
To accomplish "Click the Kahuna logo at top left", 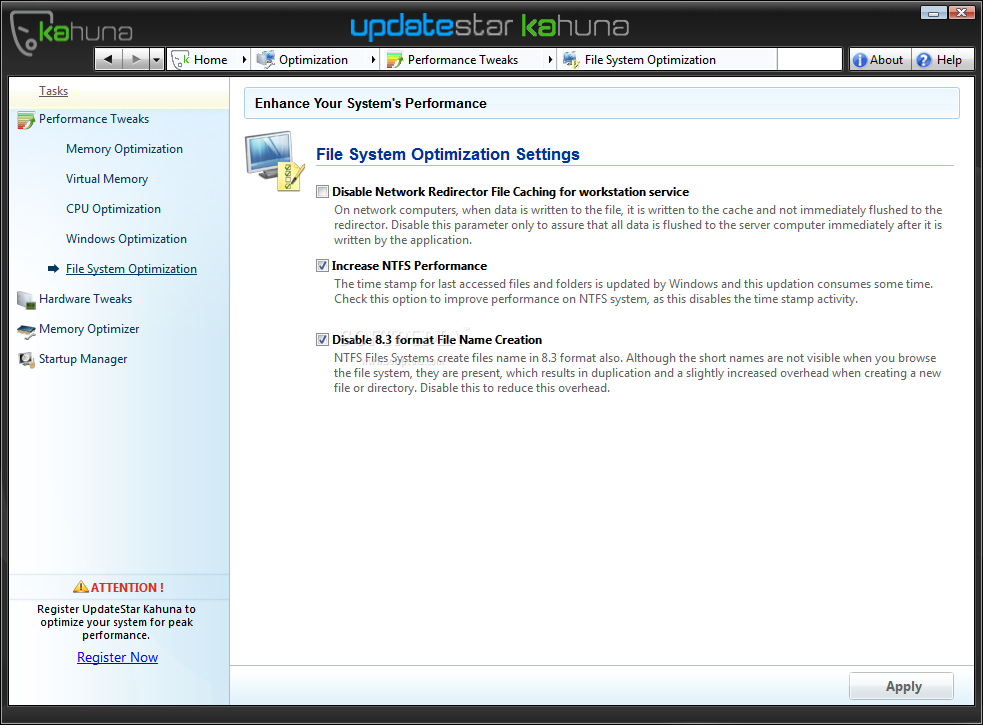I will 71,31.
